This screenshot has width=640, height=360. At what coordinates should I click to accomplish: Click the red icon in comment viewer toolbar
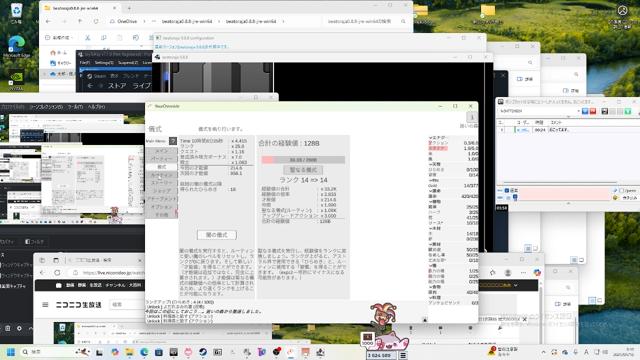click(593, 111)
